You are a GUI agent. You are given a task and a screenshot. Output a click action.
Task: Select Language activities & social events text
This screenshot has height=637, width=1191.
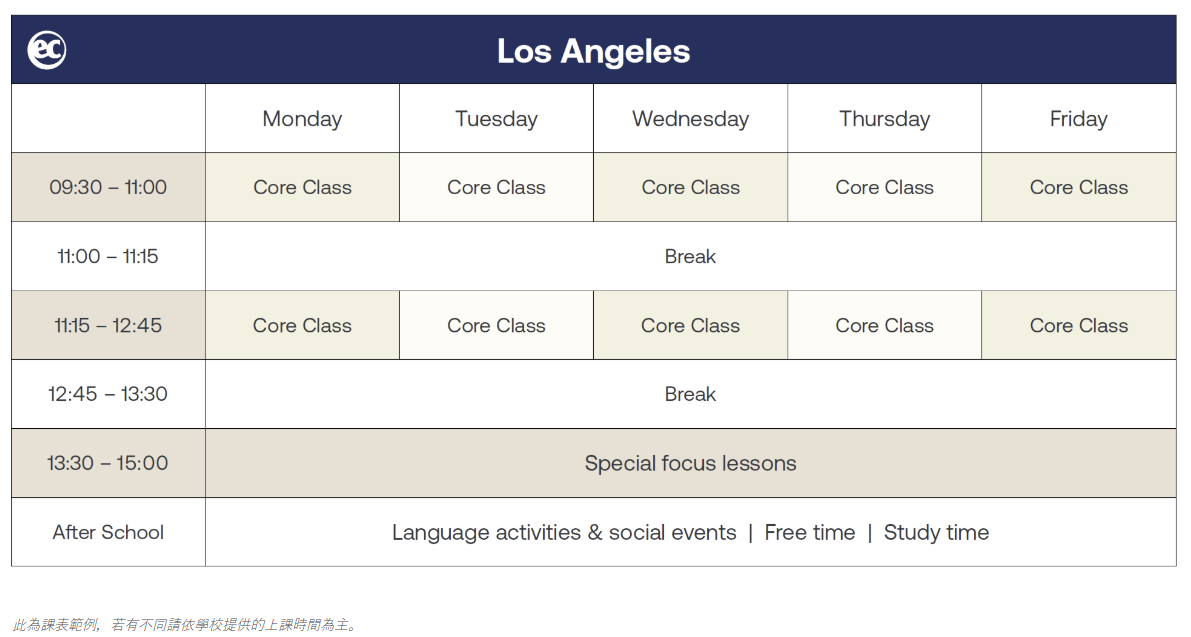[x=564, y=533]
